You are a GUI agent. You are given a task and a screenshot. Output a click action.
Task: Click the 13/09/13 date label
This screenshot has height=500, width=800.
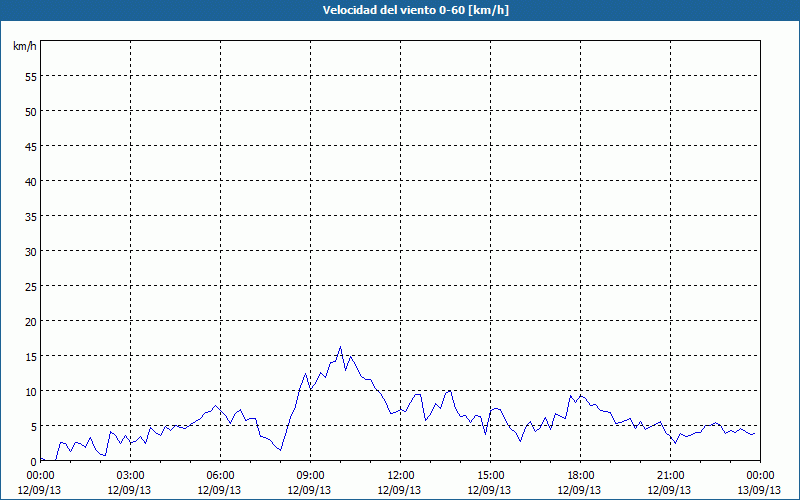tap(761, 489)
